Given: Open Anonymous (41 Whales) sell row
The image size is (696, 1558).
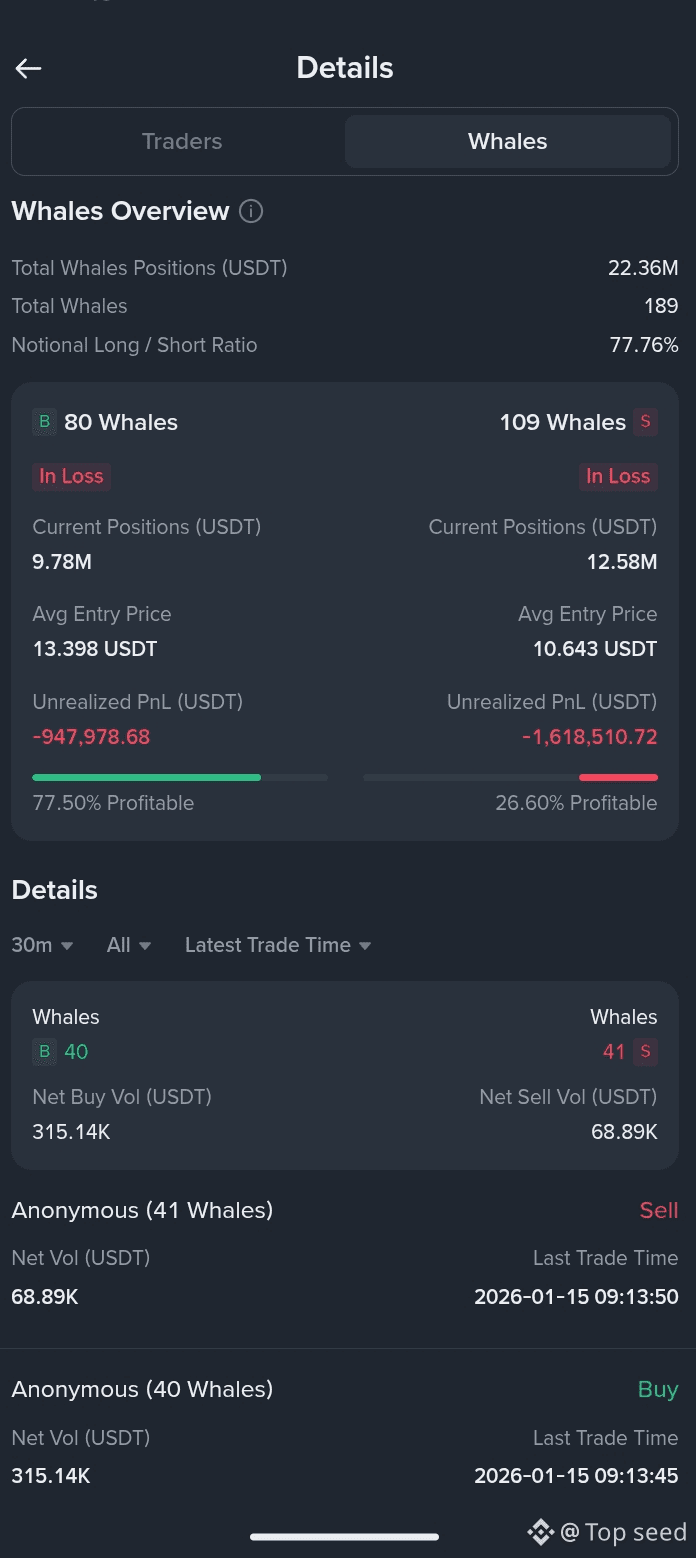Looking at the screenshot, I should [344, 1254].
